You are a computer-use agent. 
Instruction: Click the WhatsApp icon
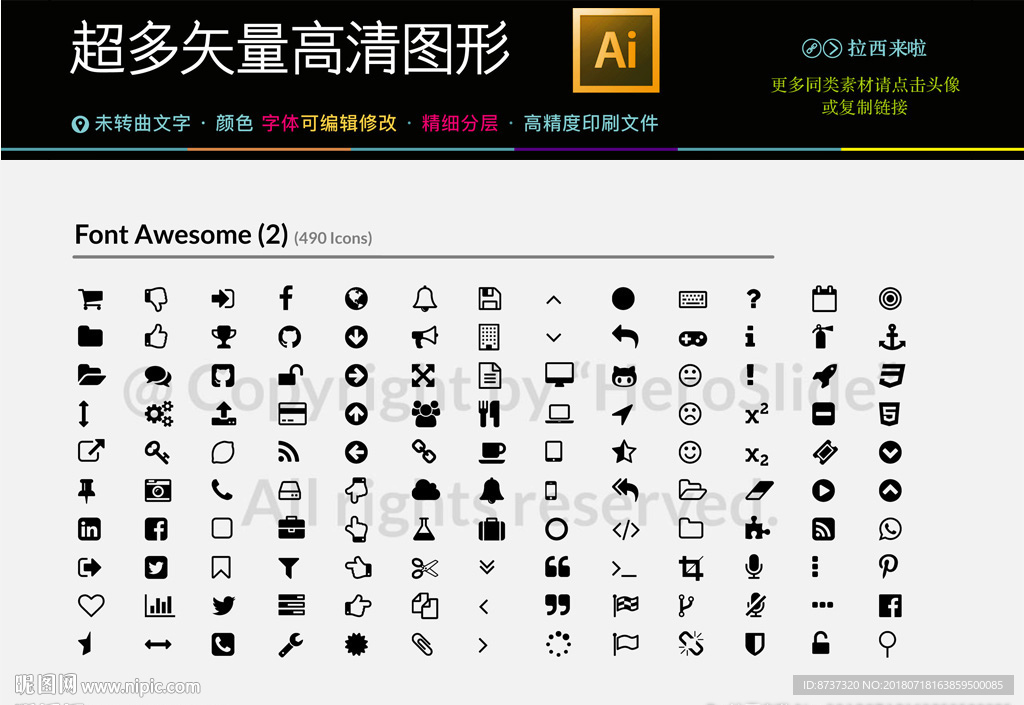[x=890, y=529]
